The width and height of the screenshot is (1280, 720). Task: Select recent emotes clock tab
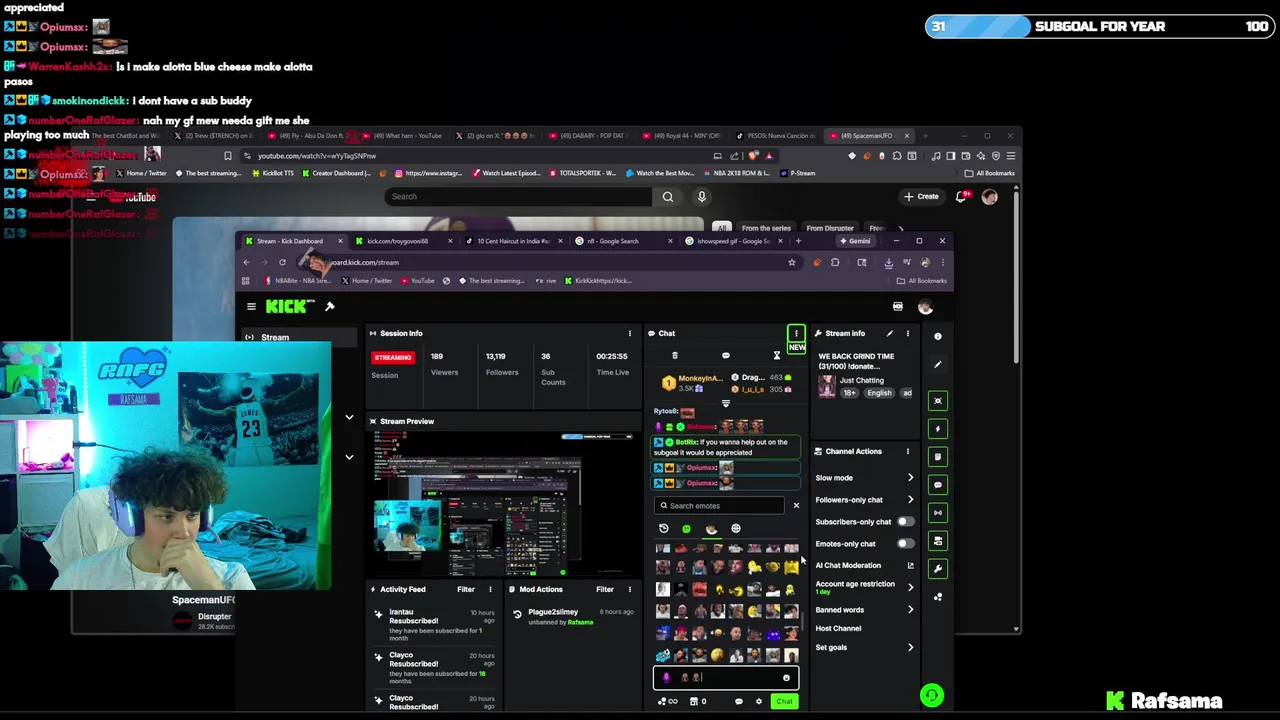tap(664, 528)
